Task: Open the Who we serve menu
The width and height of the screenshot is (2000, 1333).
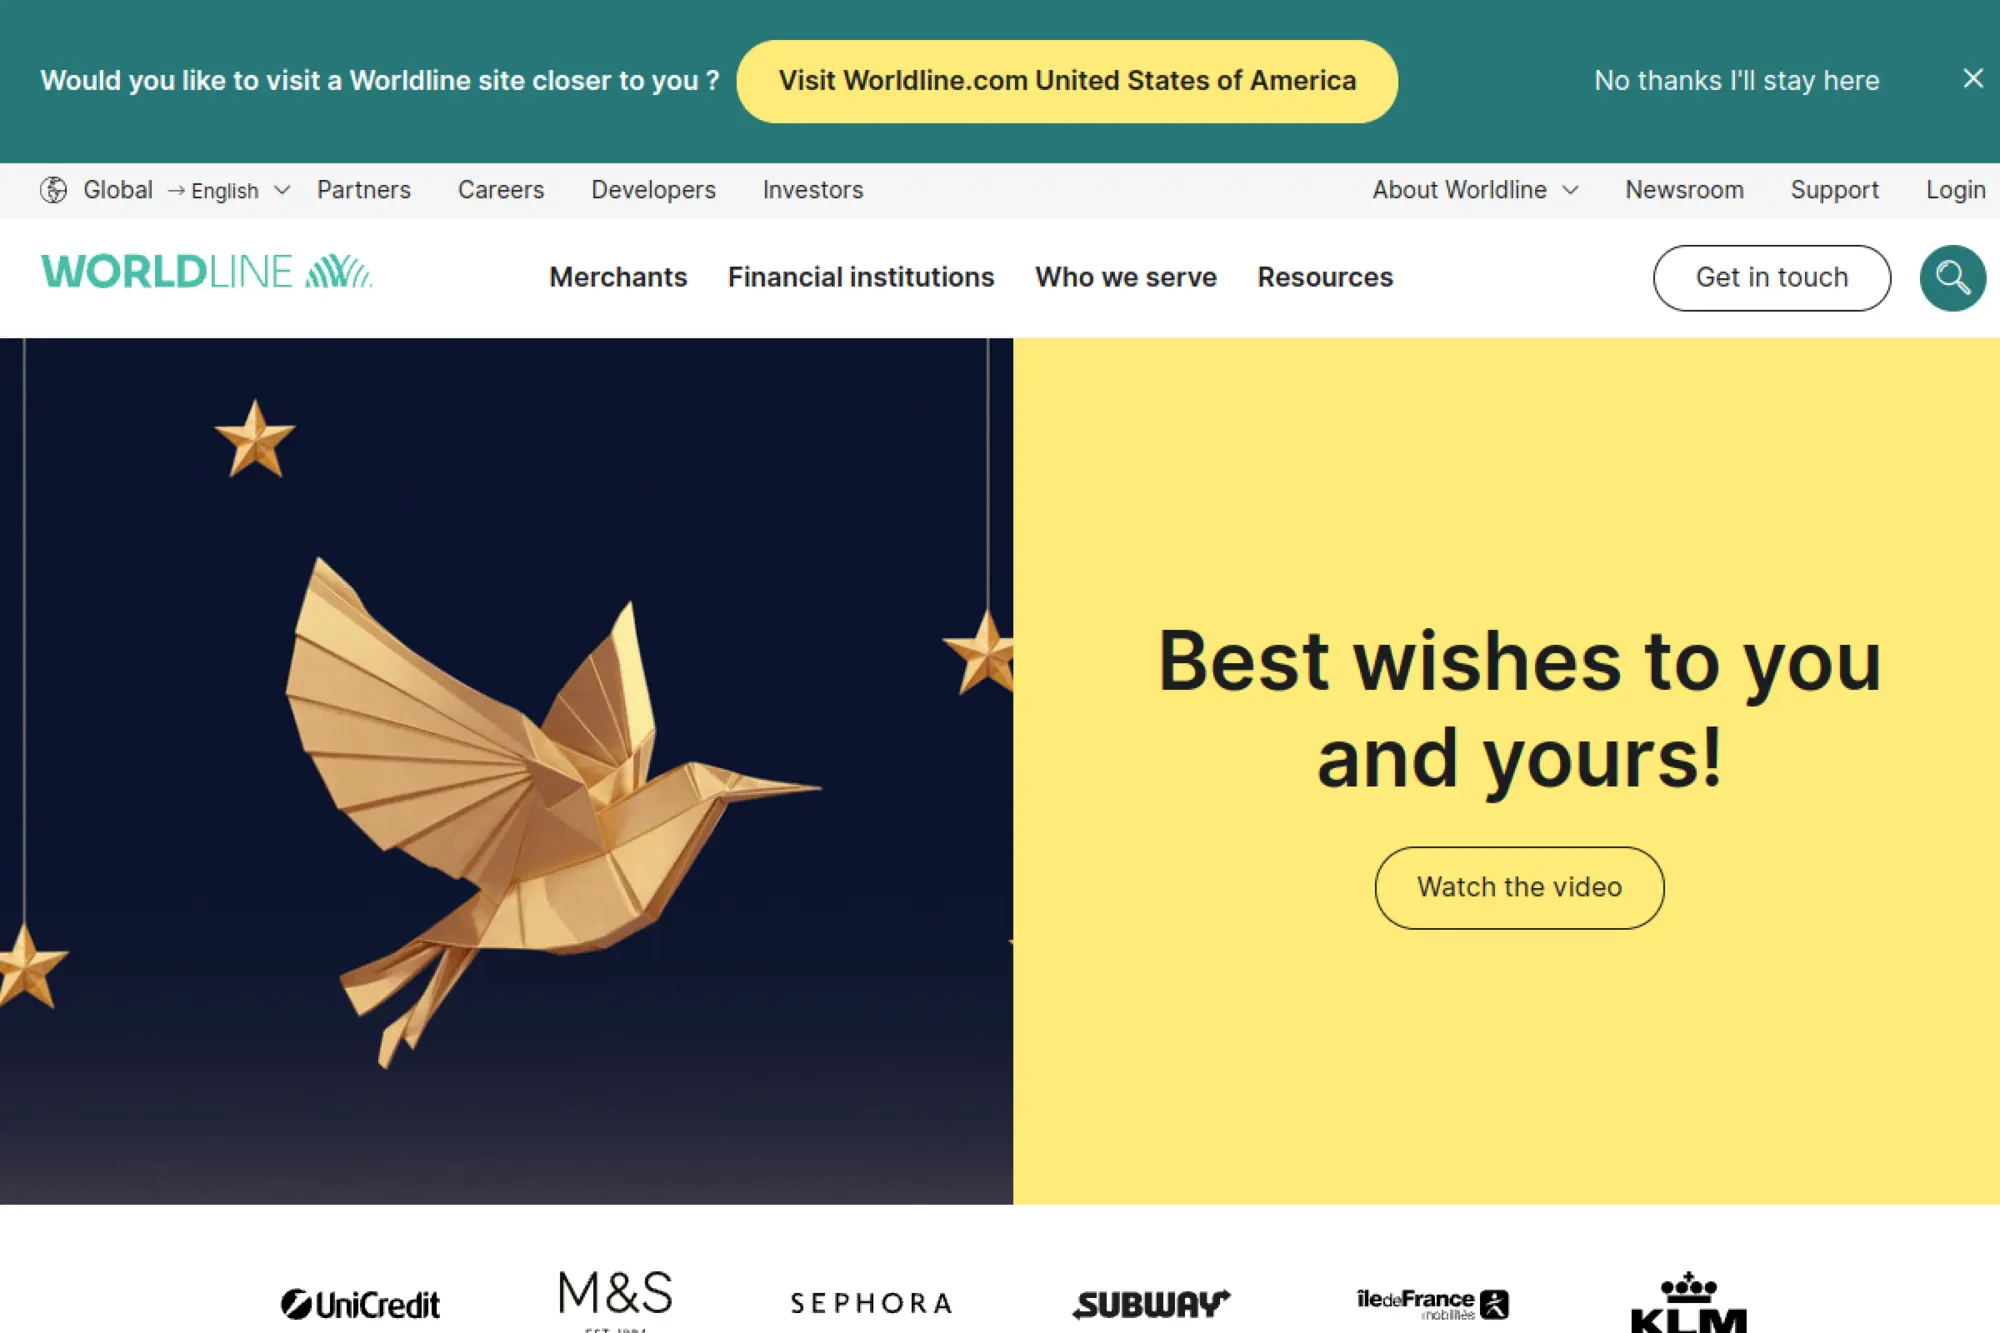Action: coord(1126,277)
